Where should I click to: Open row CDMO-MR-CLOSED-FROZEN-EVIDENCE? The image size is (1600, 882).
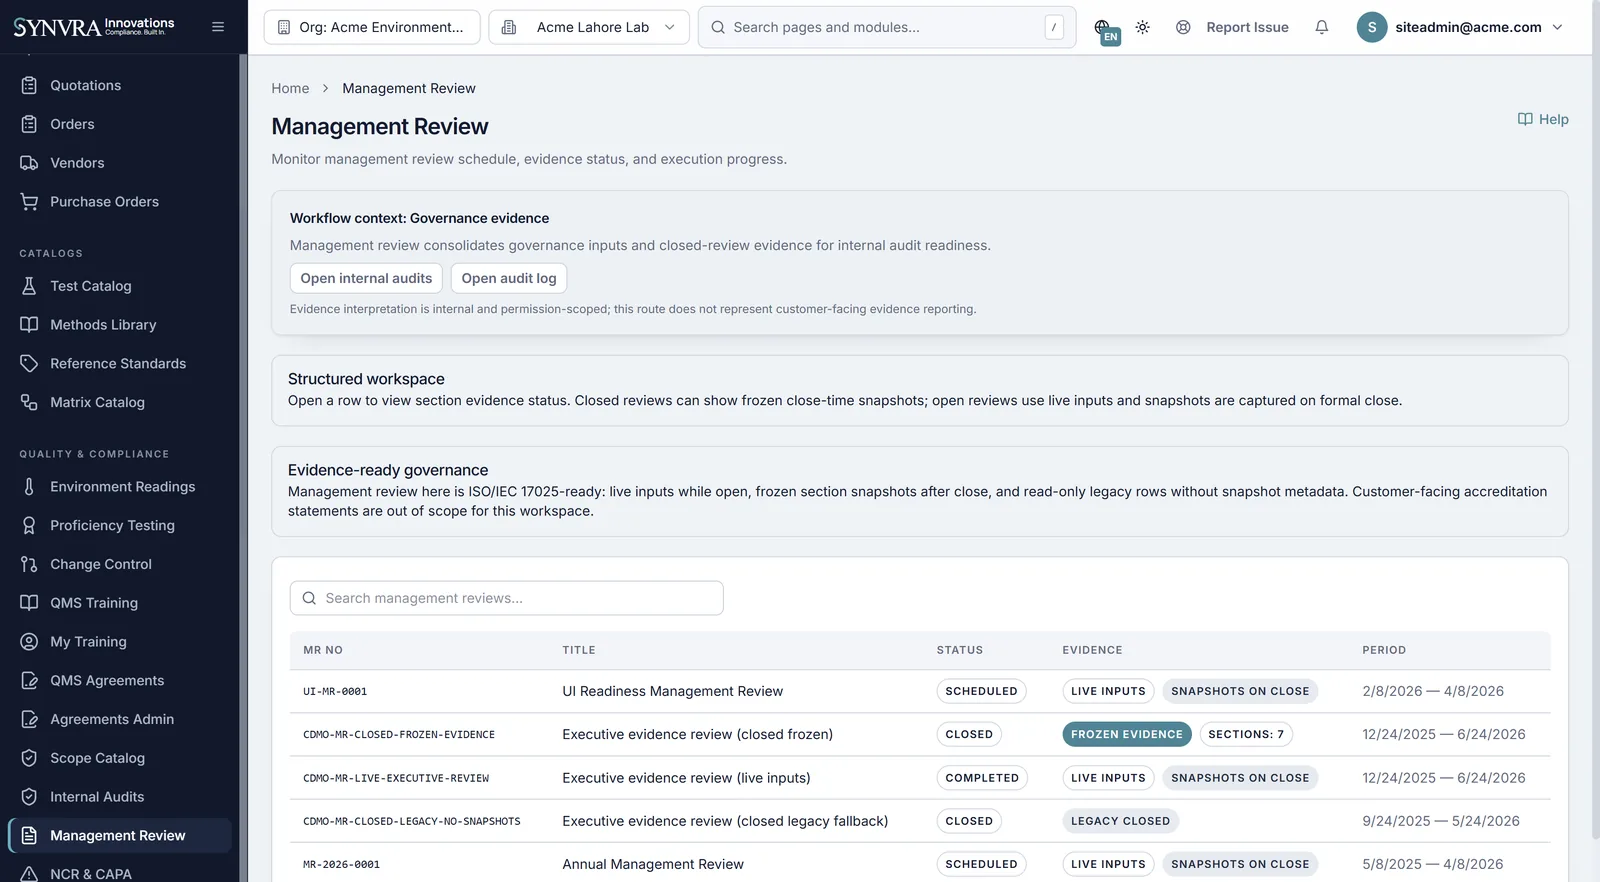point(920,734)
